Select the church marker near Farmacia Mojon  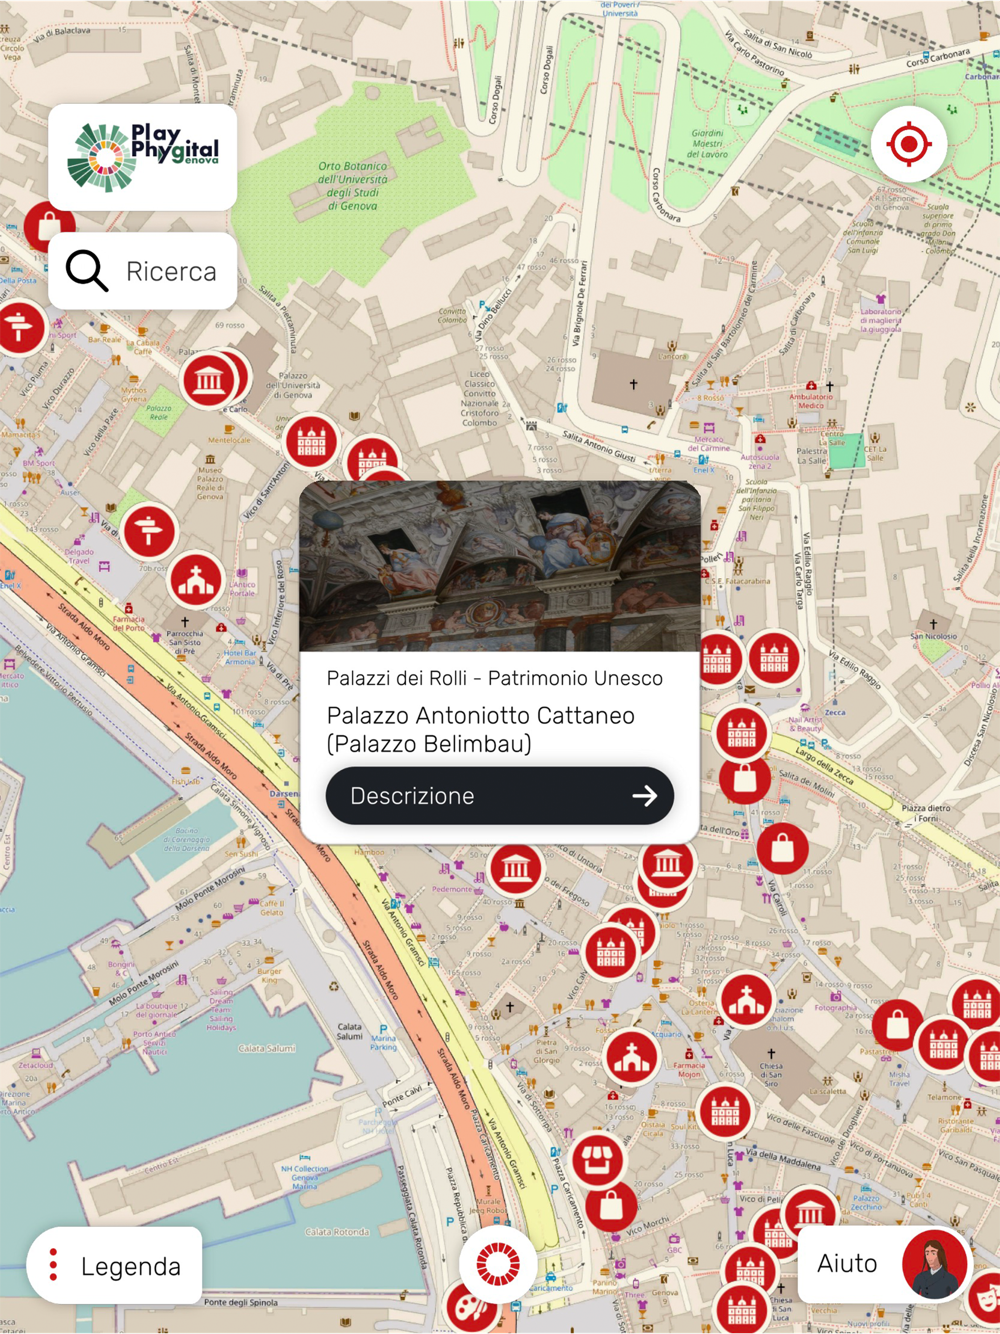coord(632,1057)
